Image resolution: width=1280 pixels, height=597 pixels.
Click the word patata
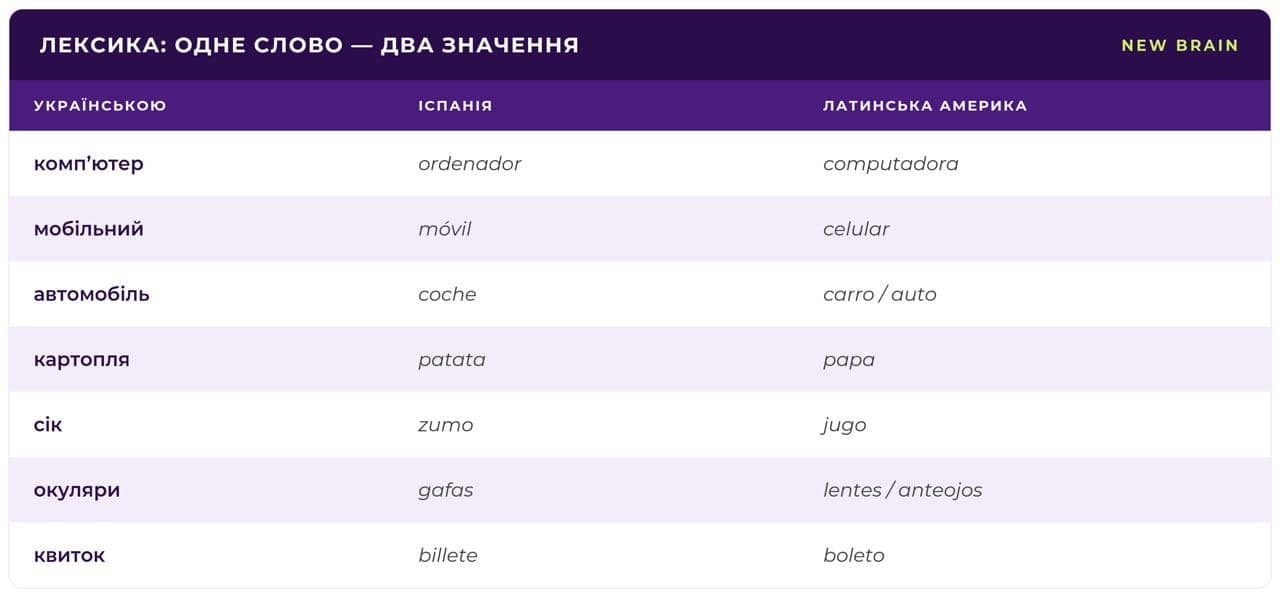tap(452, 360)
